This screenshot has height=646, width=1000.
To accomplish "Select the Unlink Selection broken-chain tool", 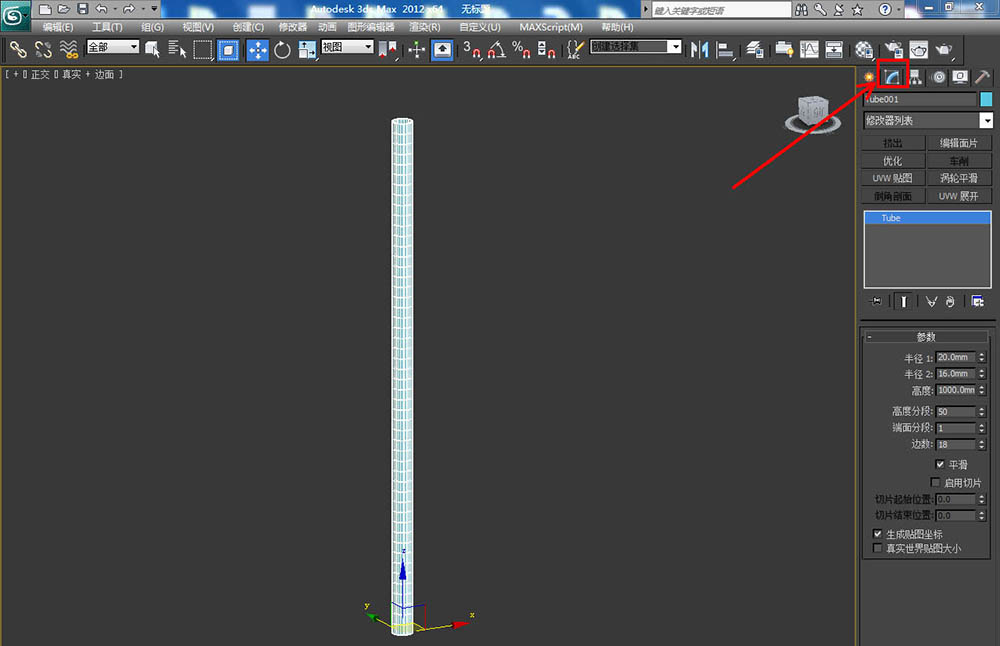I will [43, 49].
